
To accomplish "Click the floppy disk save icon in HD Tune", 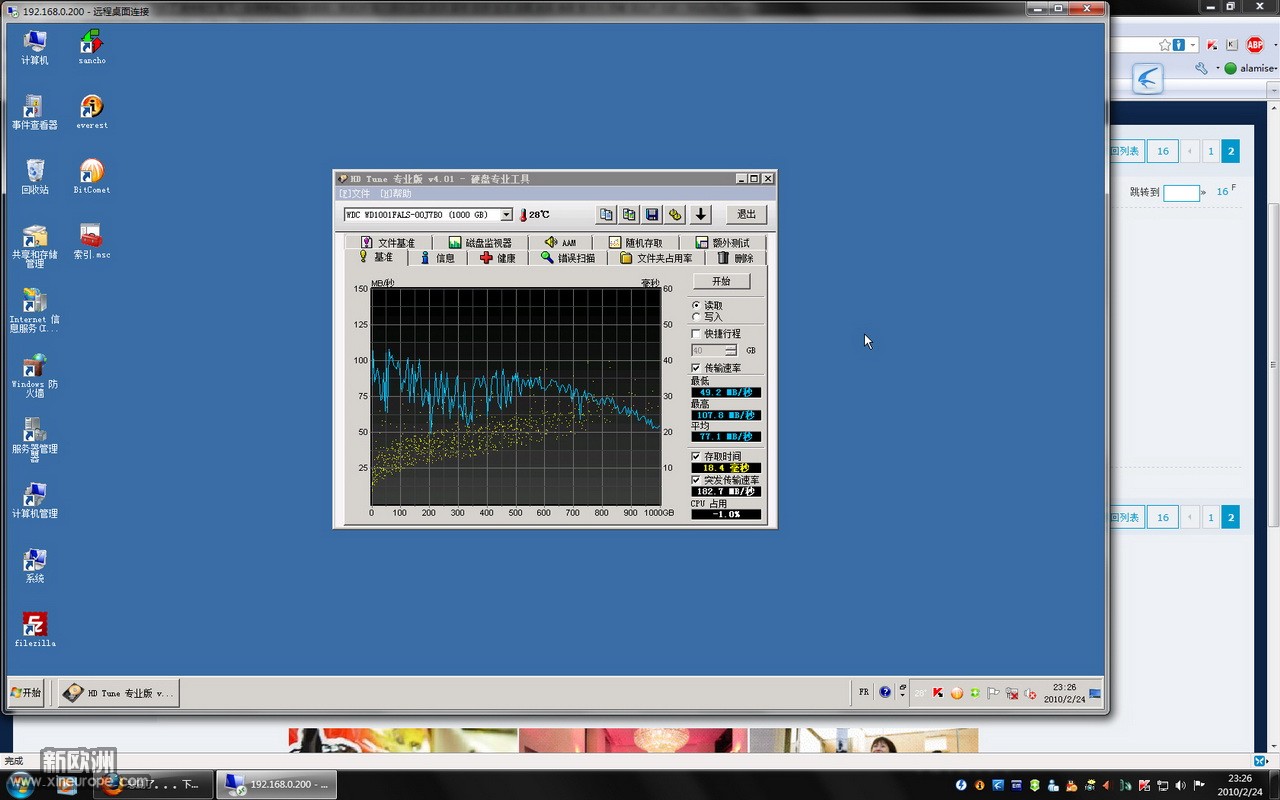I will (x=652, y=214).
